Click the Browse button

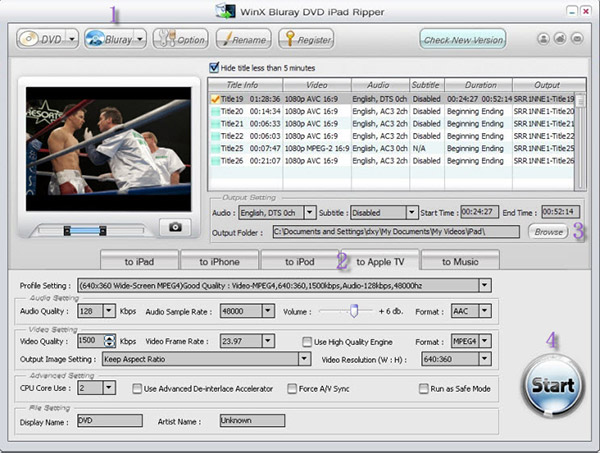pos(548,232)
